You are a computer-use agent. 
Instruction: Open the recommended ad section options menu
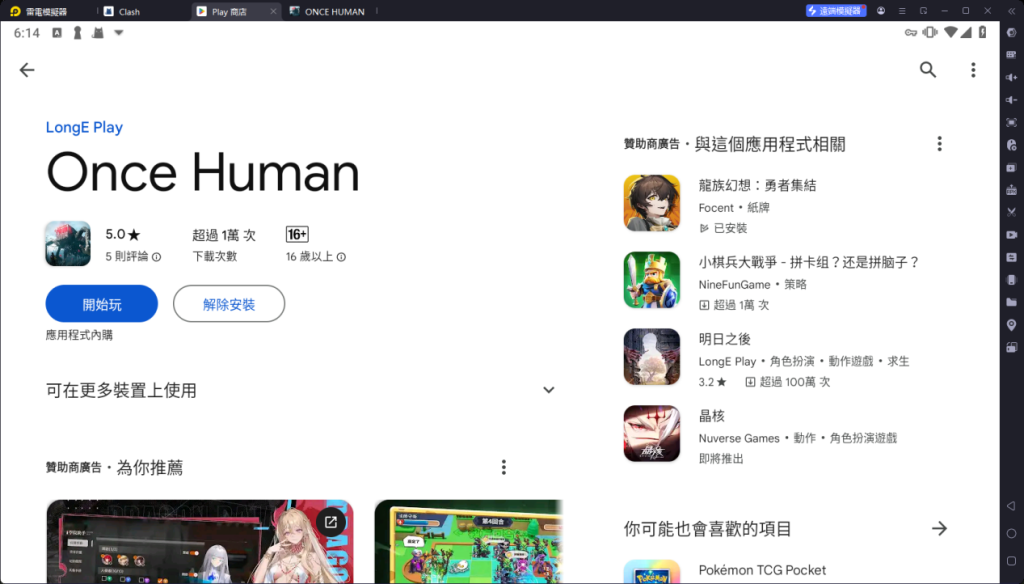click(504, 467)
